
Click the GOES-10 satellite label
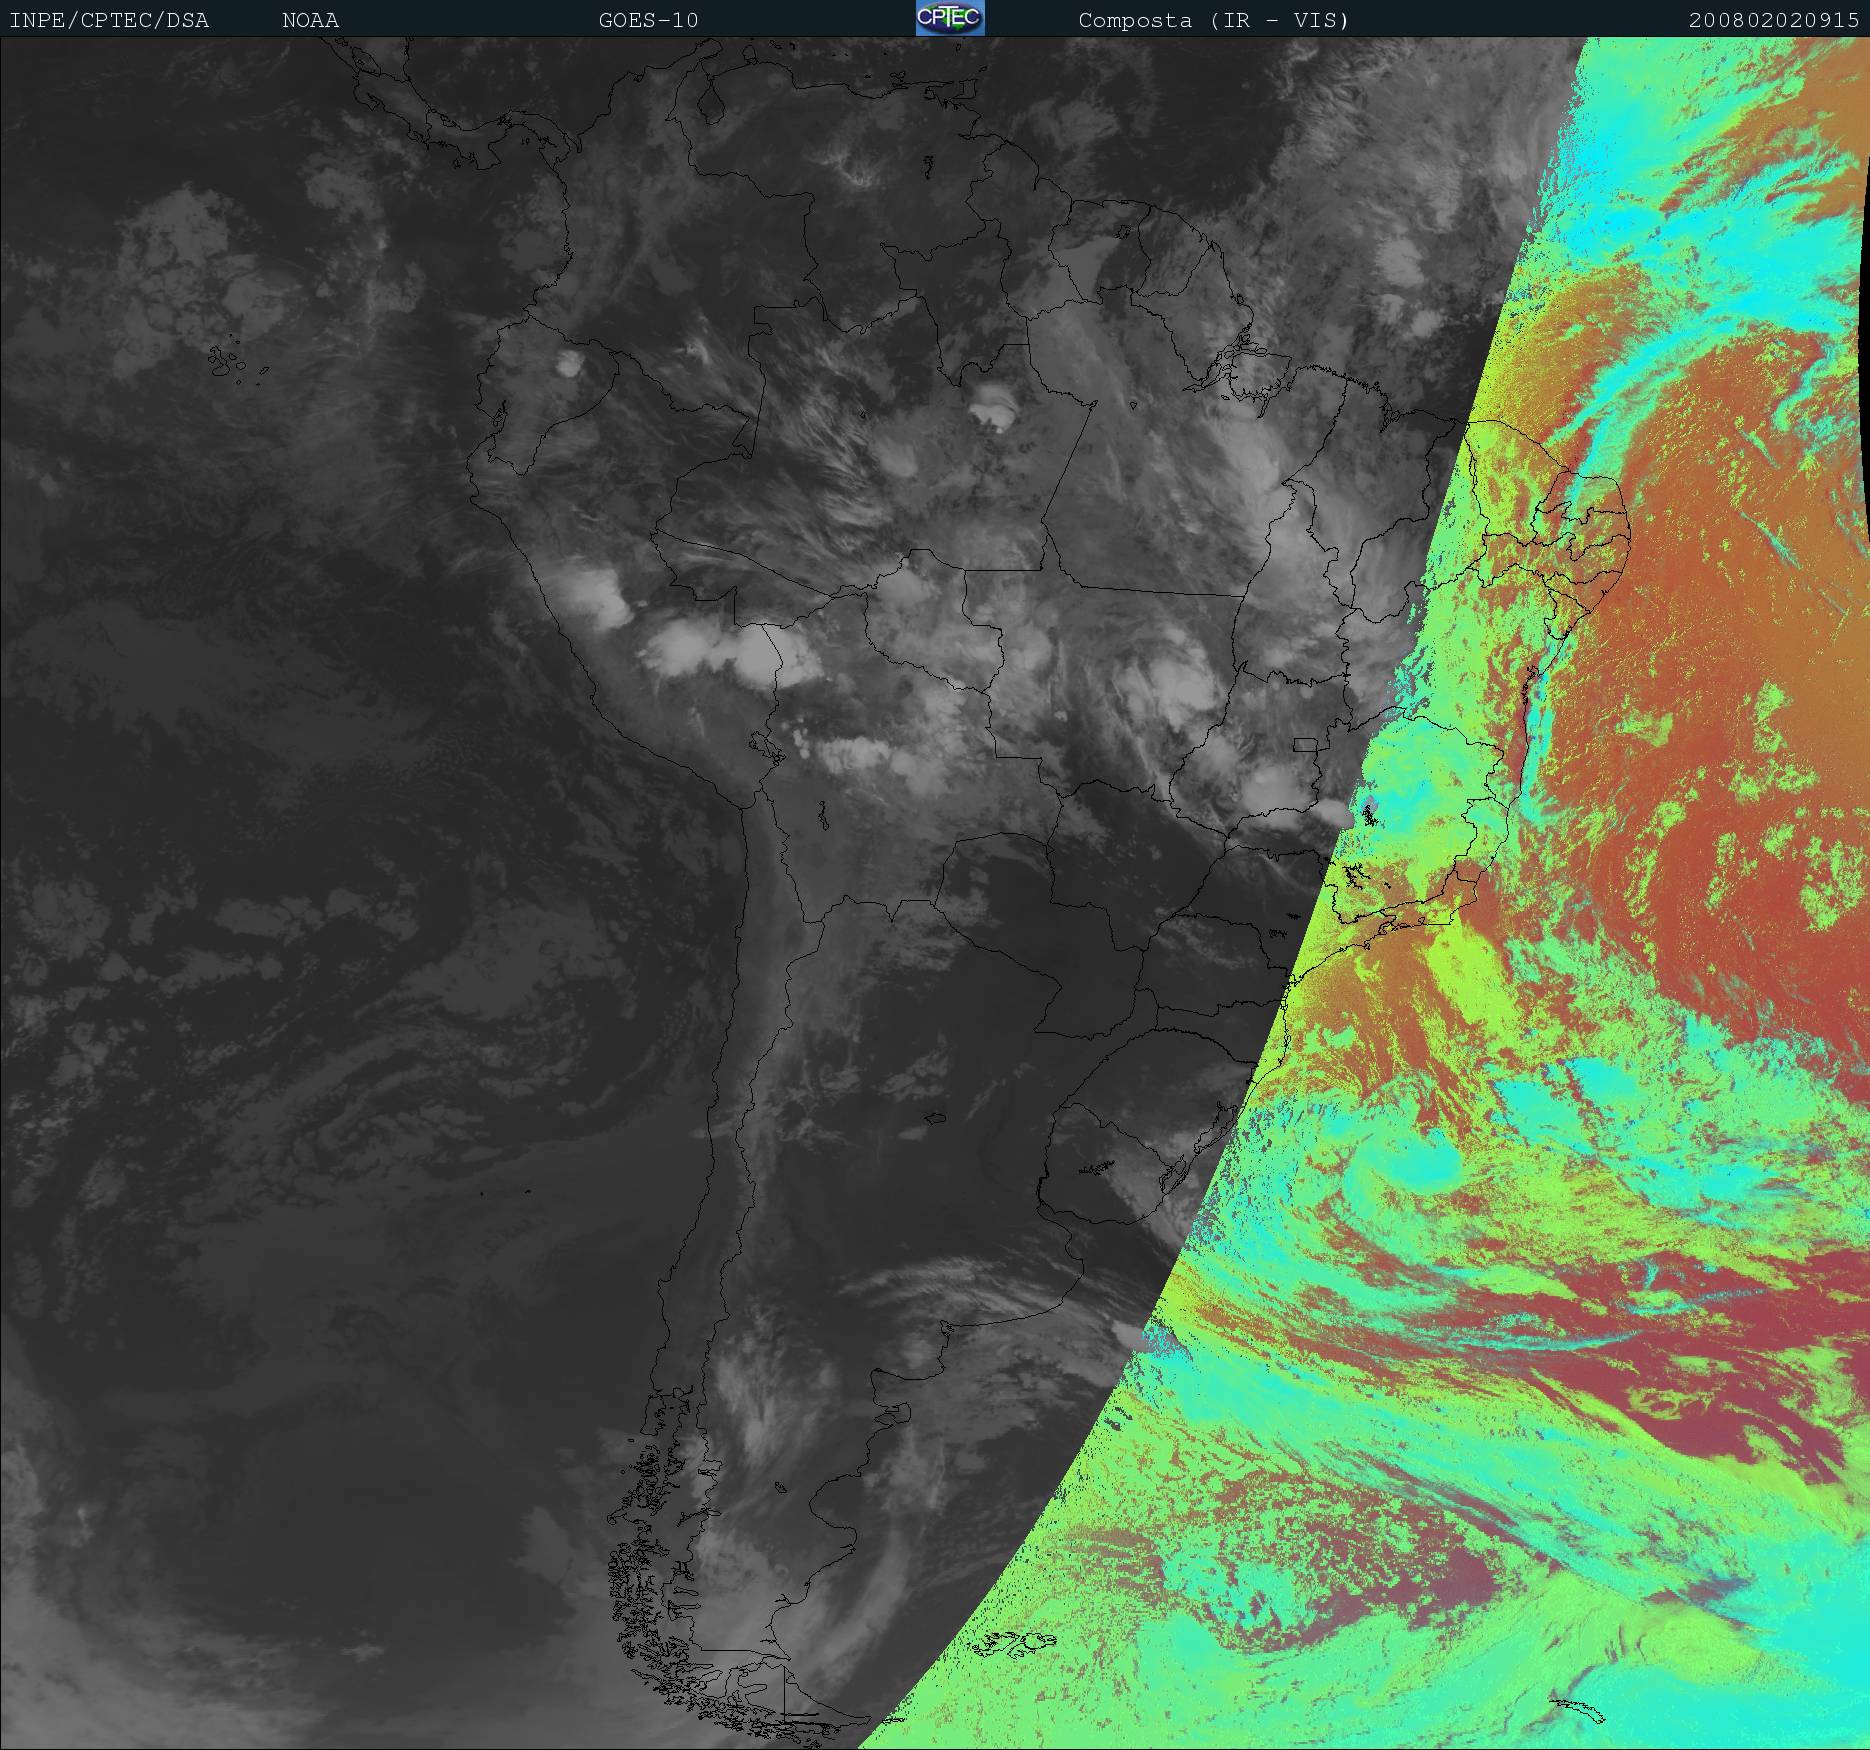coord(648,21)
